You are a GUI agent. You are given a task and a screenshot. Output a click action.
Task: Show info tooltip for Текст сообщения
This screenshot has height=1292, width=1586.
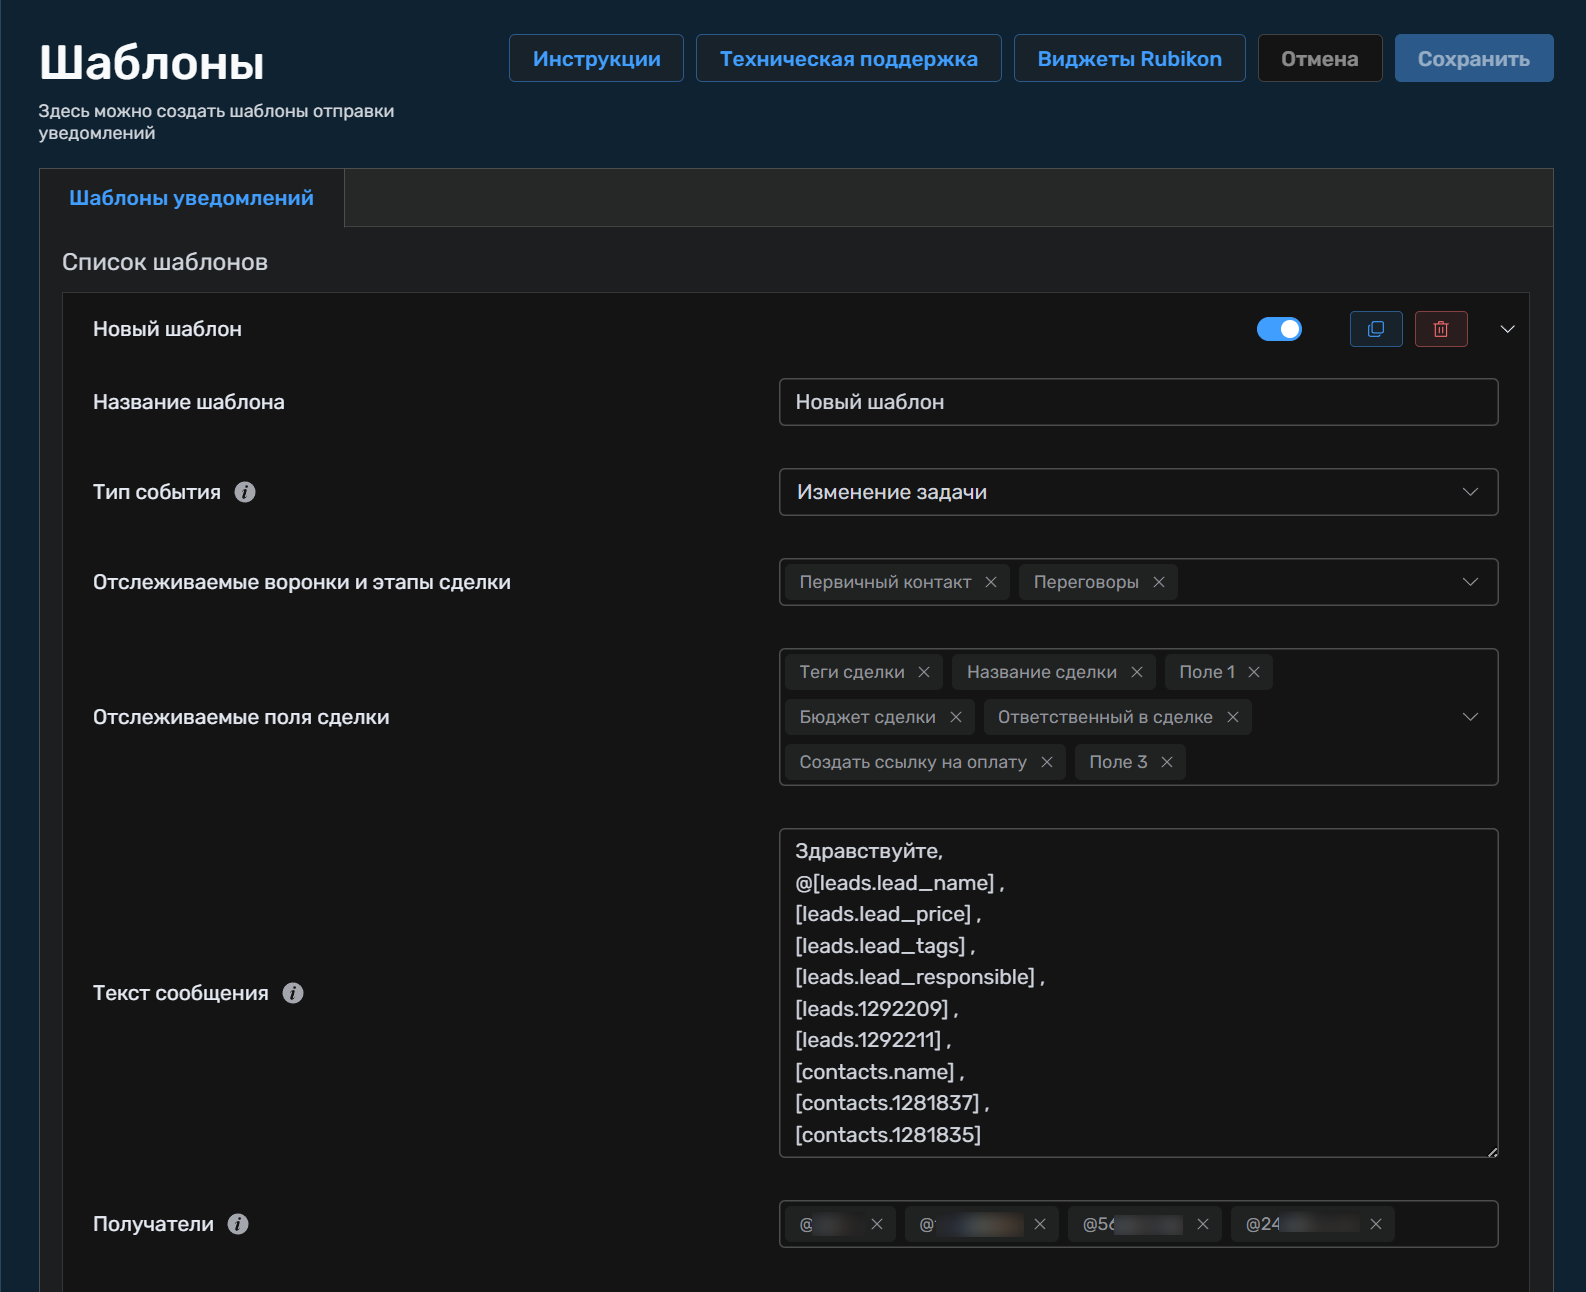click(293, 993)
